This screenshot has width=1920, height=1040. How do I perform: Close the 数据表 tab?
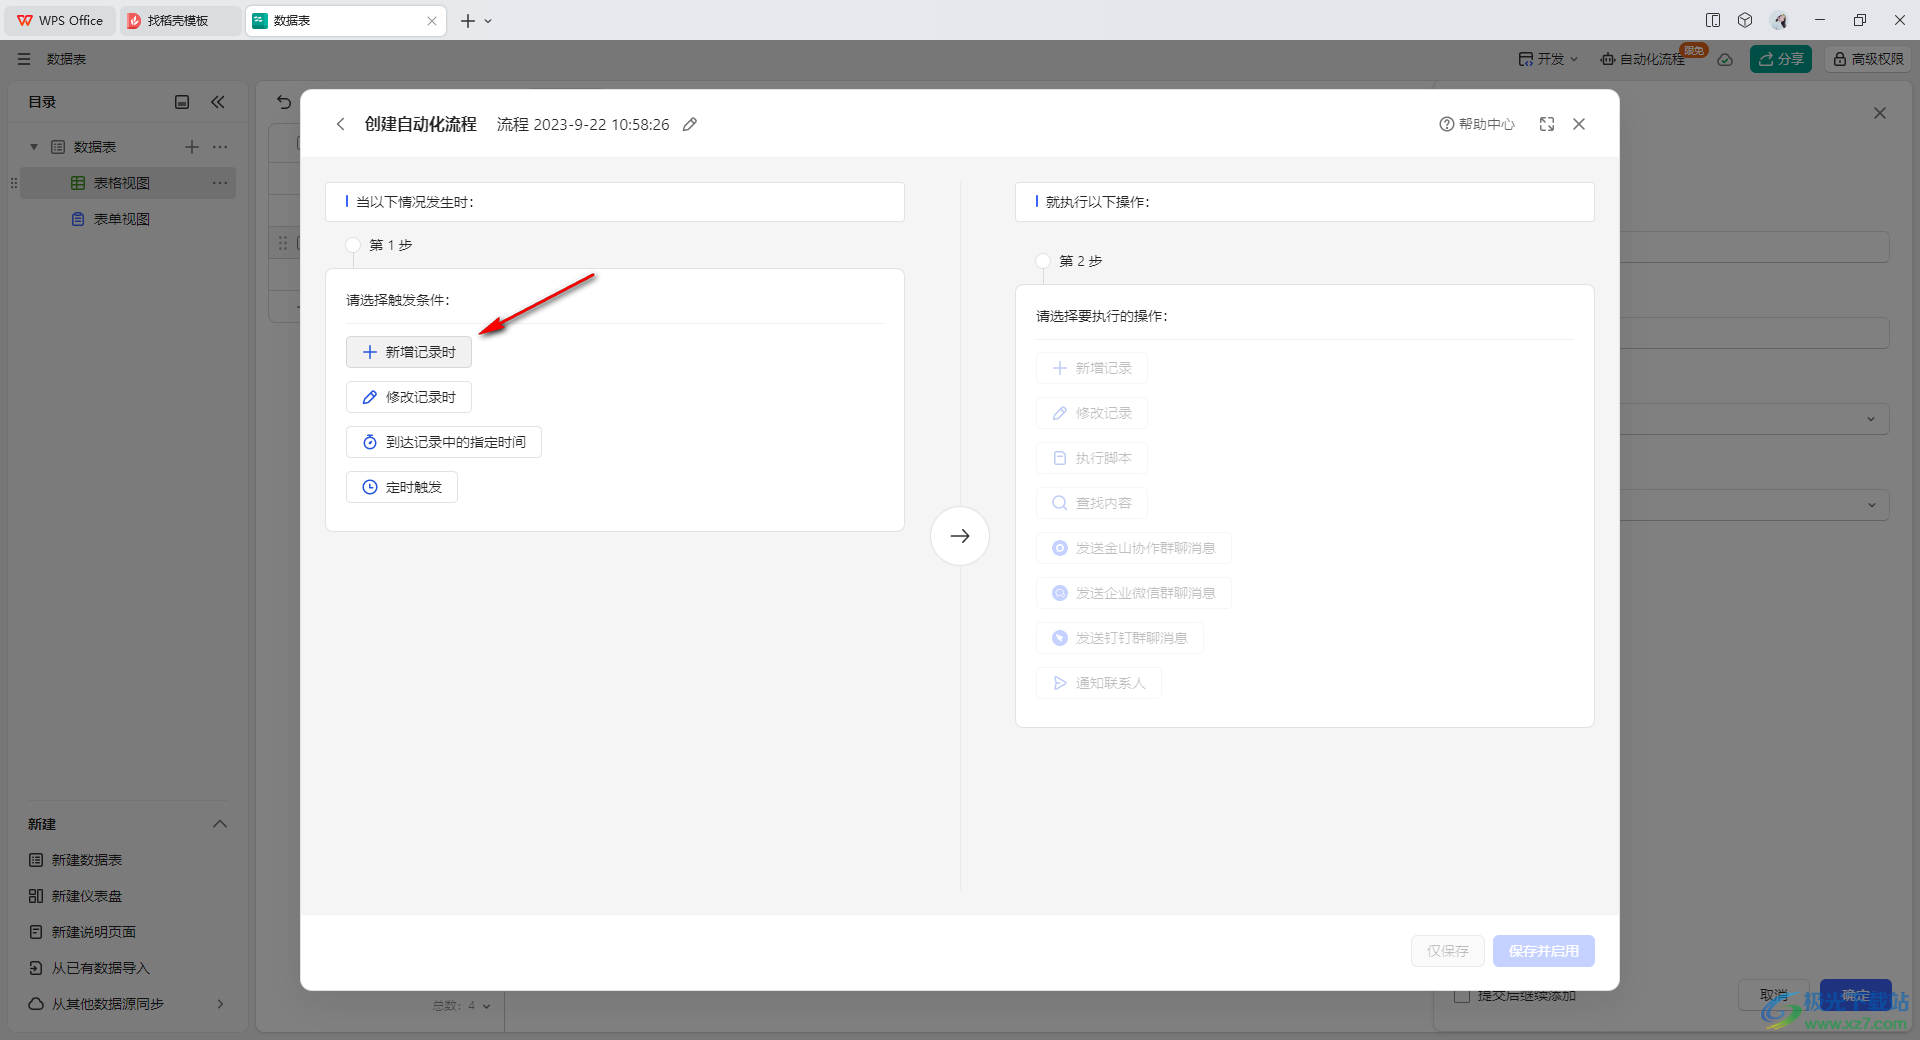tap(432, 21)
